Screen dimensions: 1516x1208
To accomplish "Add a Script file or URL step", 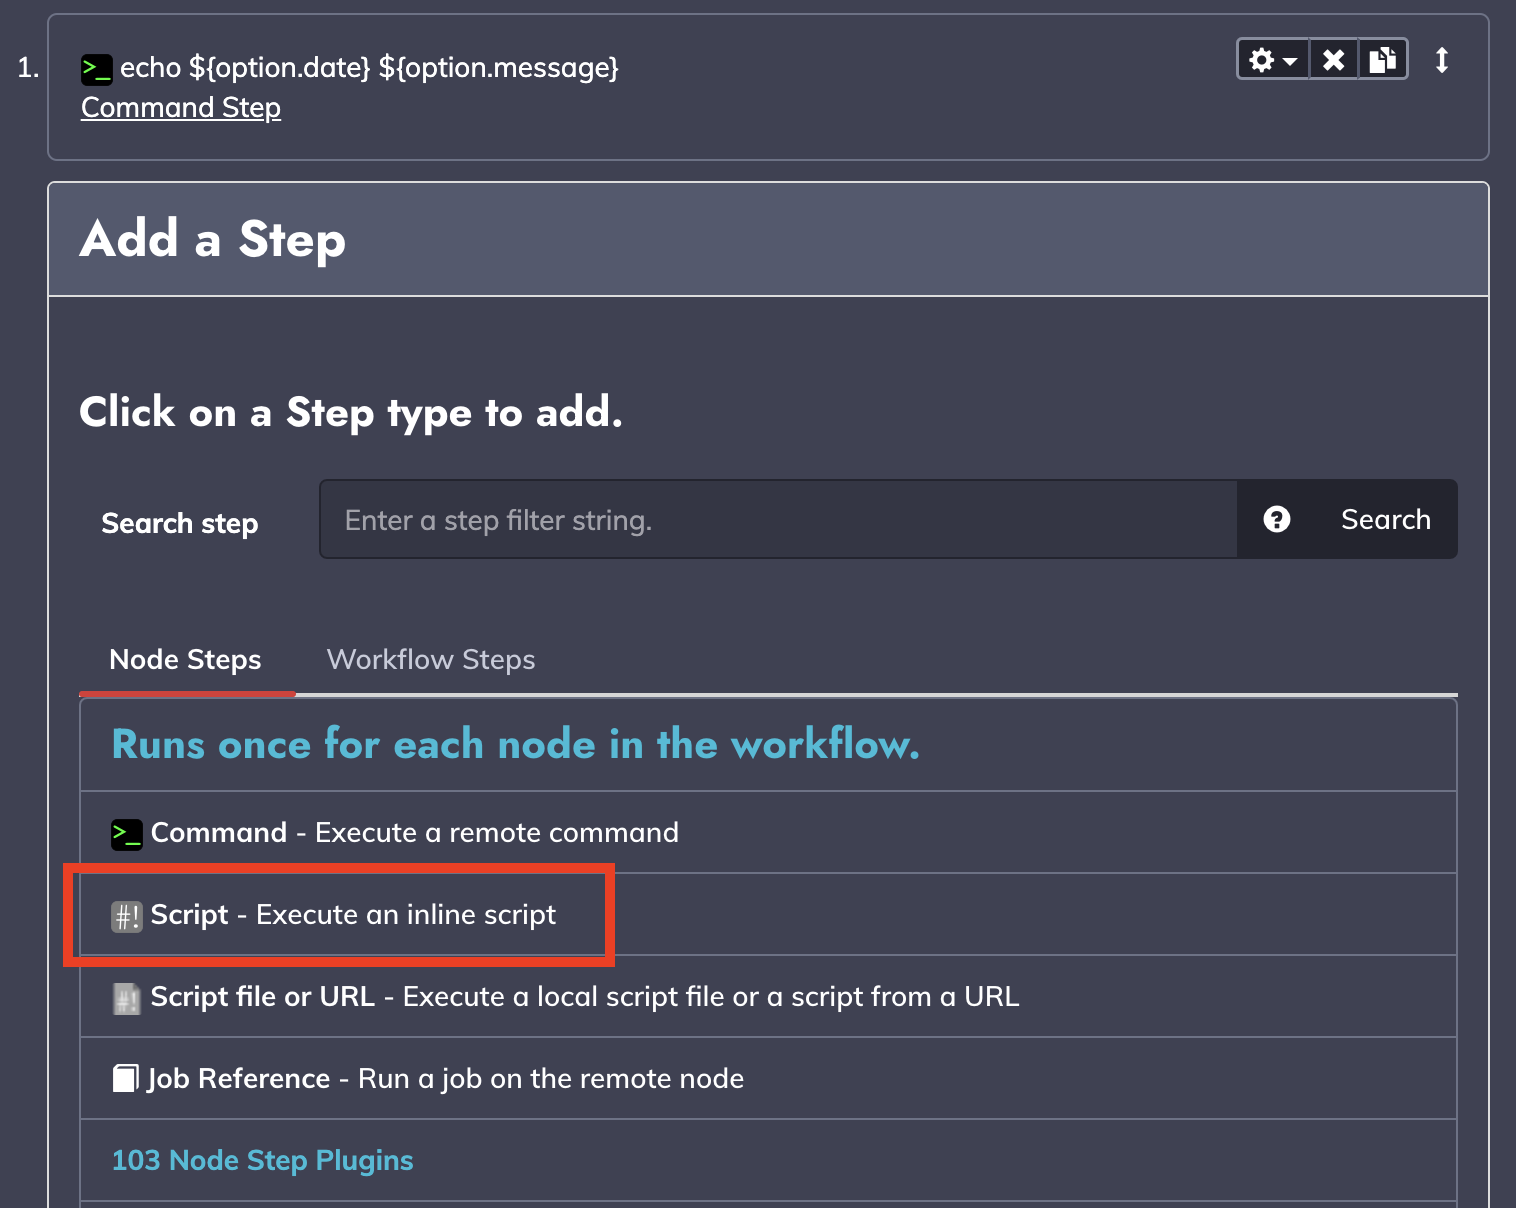I will [x=768, y=996].
